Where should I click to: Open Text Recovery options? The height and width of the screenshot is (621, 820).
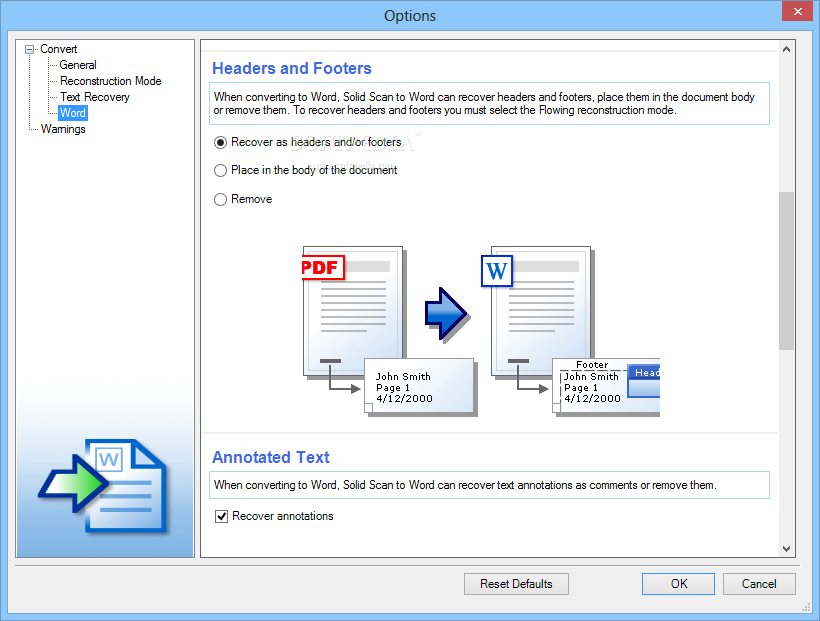[x=95, y=97]
